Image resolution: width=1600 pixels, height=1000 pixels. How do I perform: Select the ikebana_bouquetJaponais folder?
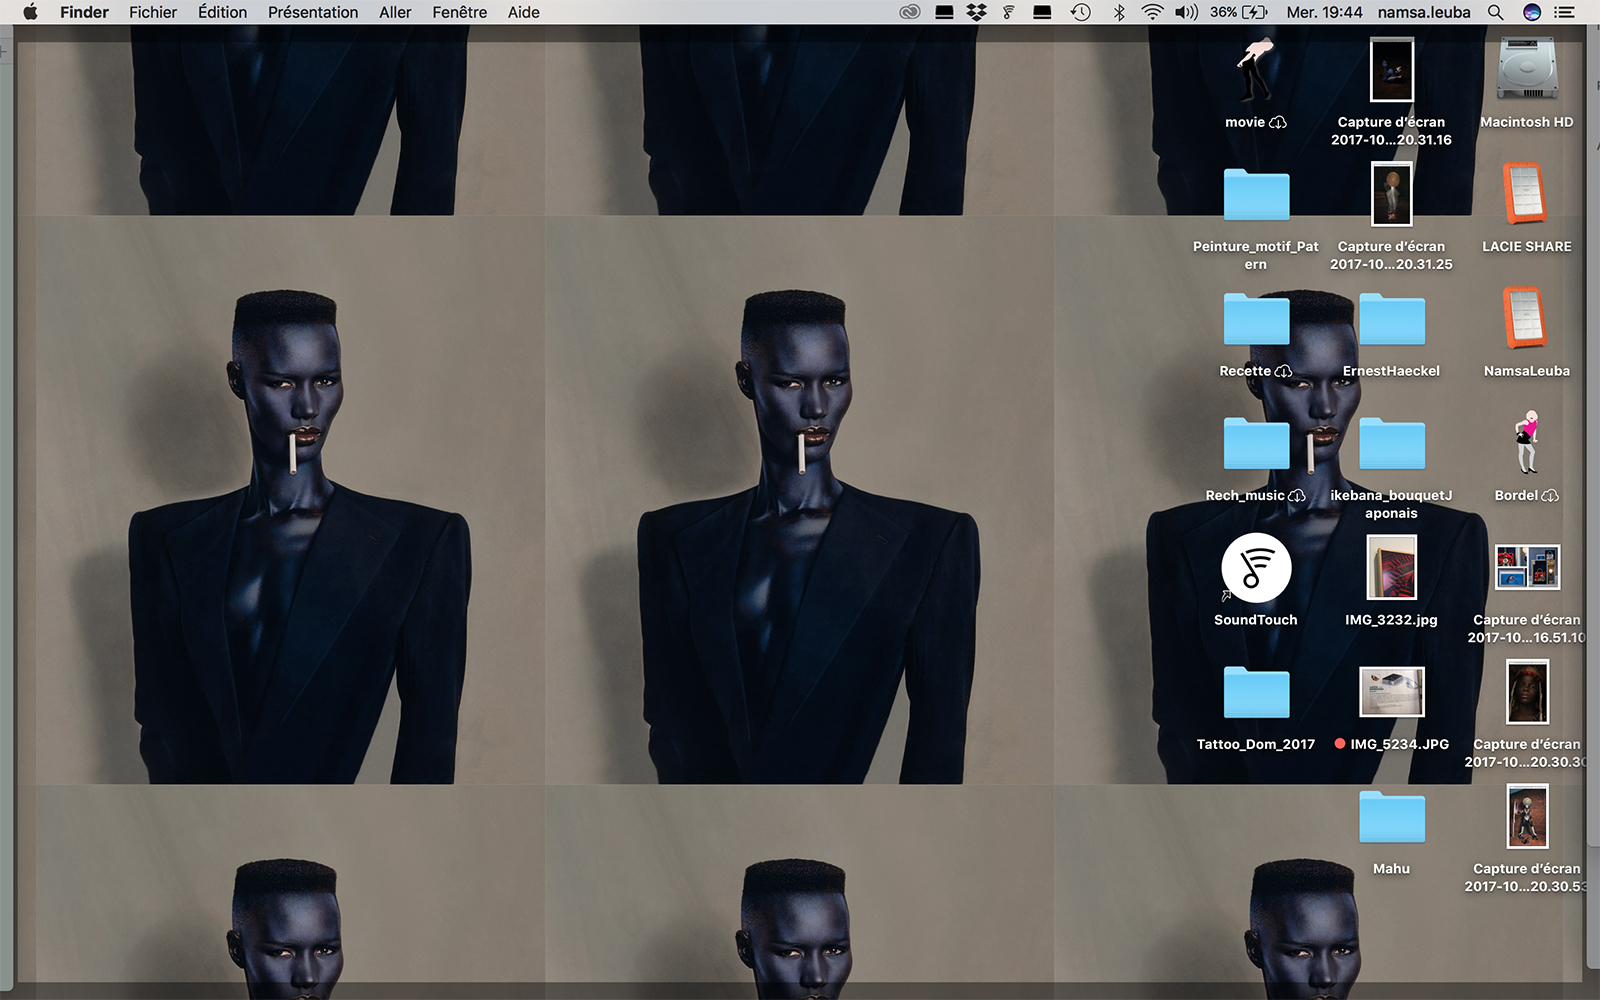click(1391, 443)
